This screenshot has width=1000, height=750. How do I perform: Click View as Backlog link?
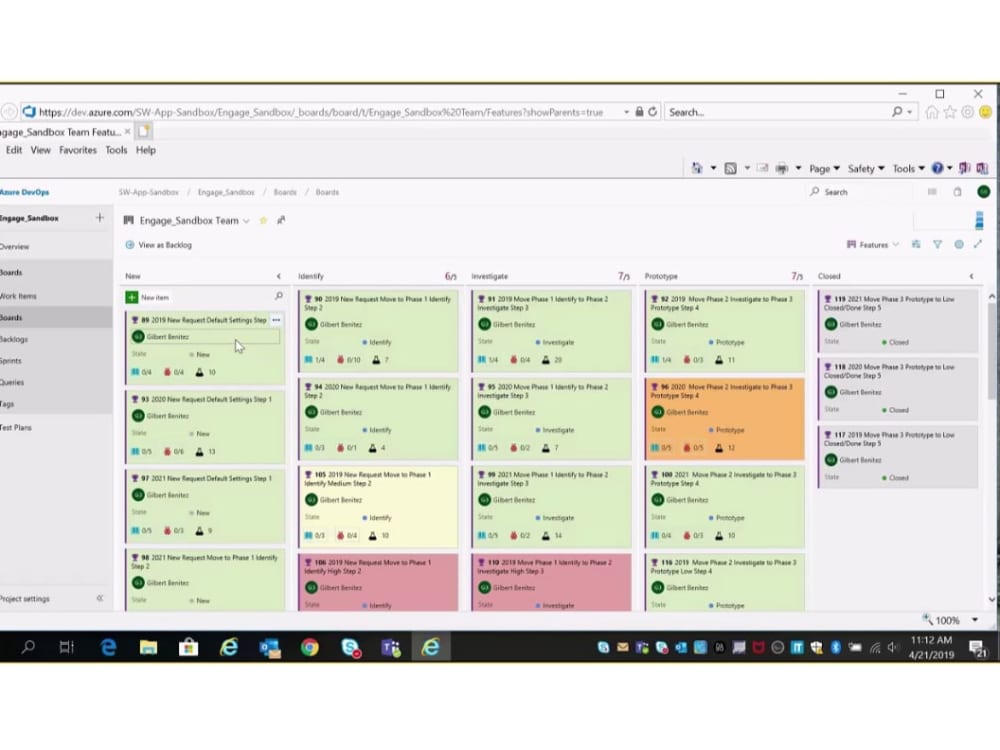tap(165, 245)
